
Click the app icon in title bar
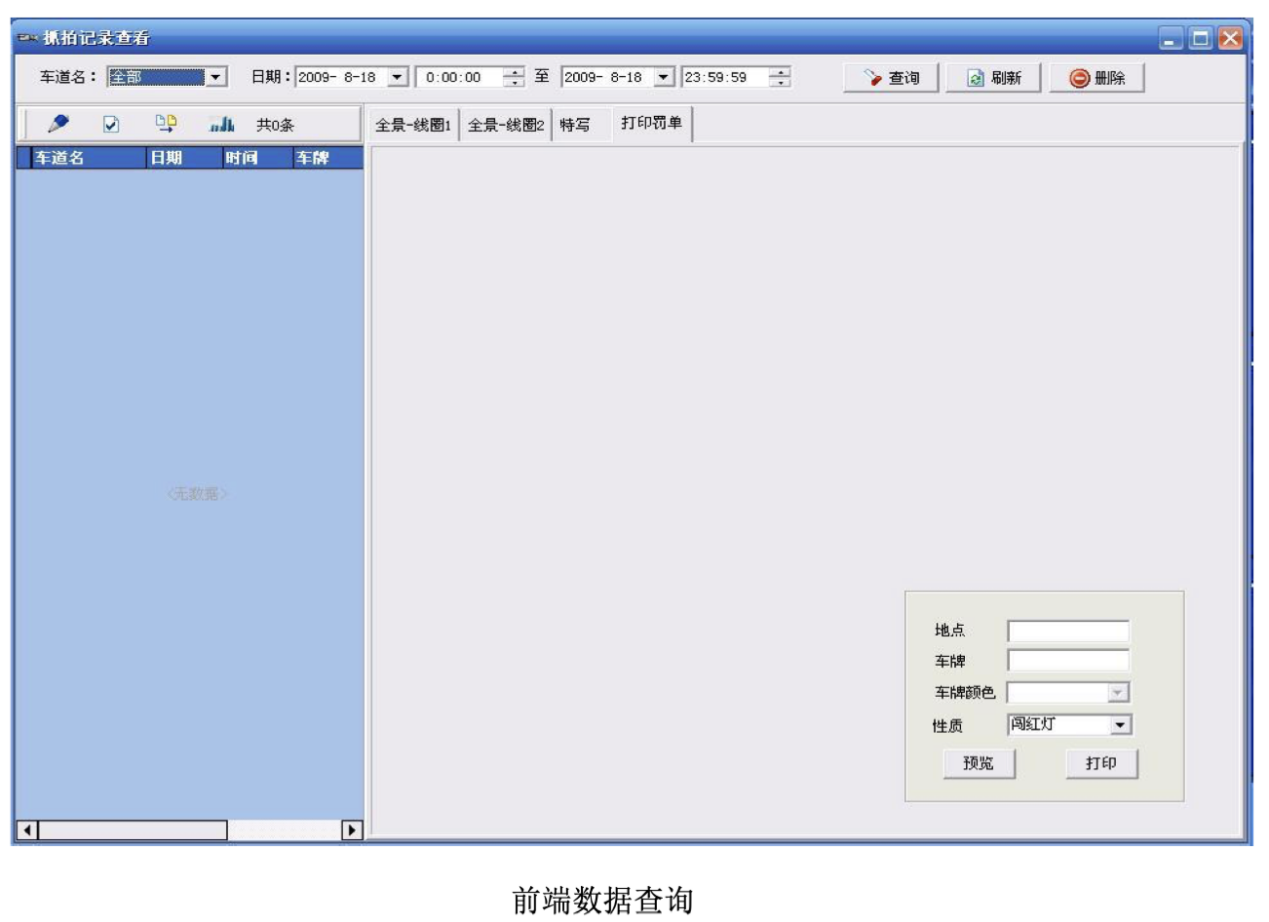(29, 40)
